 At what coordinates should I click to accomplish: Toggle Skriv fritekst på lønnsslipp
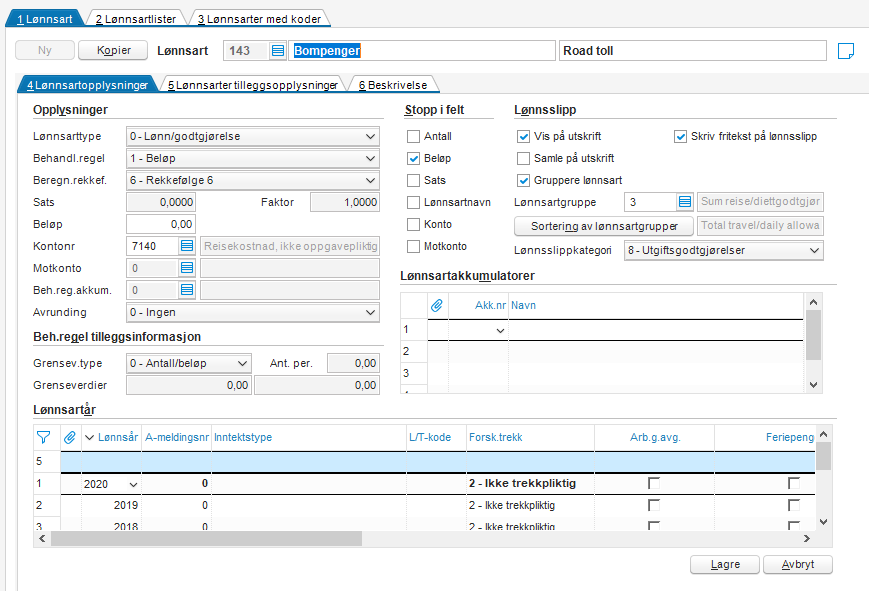click(x=681, y=136)
